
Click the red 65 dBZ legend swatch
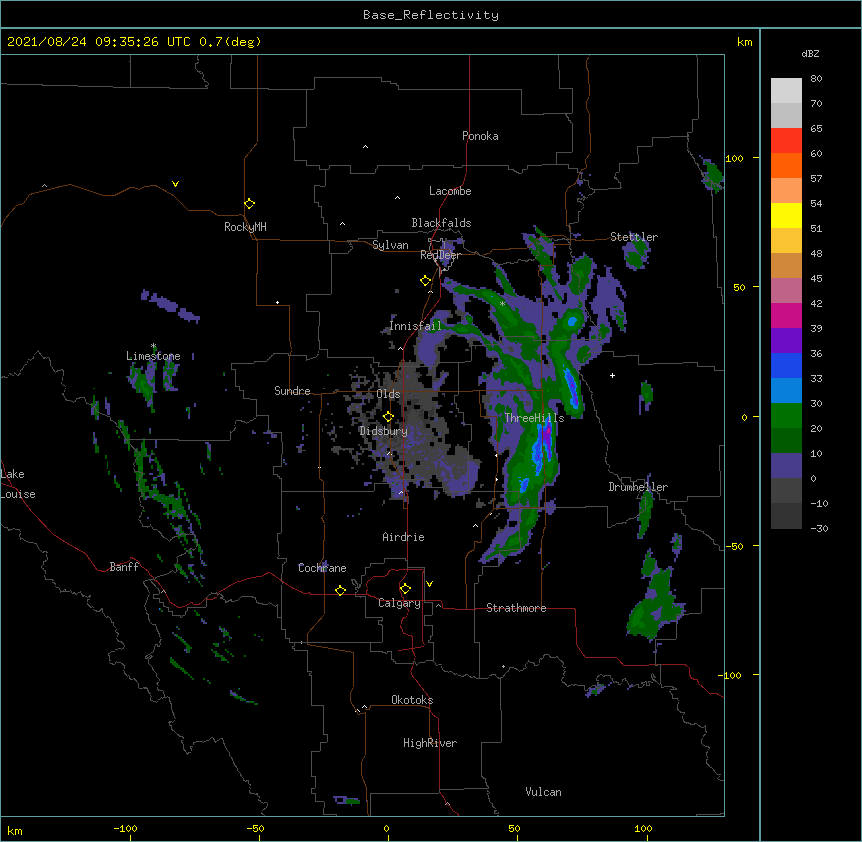pyautogui.click(x=786, y=140)
